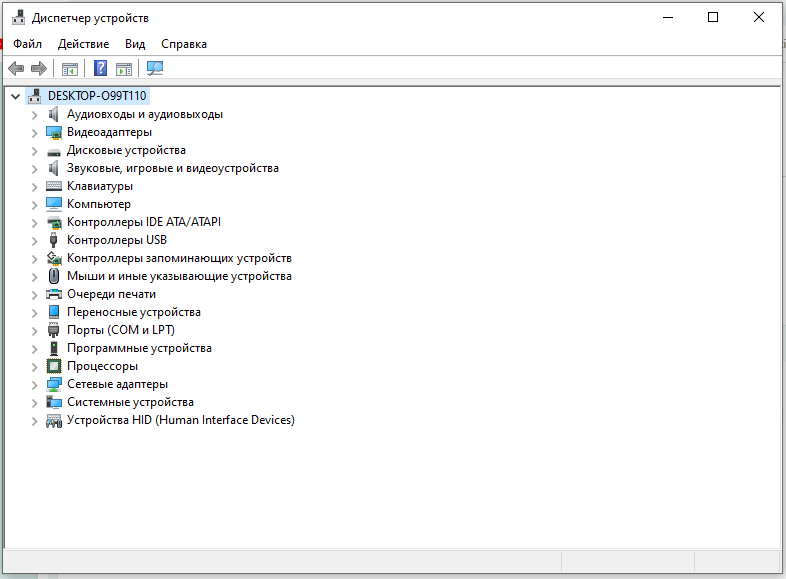Expand the Порты (COM и LPT) category
This screenshot has height=579, width=786.
[x=34, y=331]
